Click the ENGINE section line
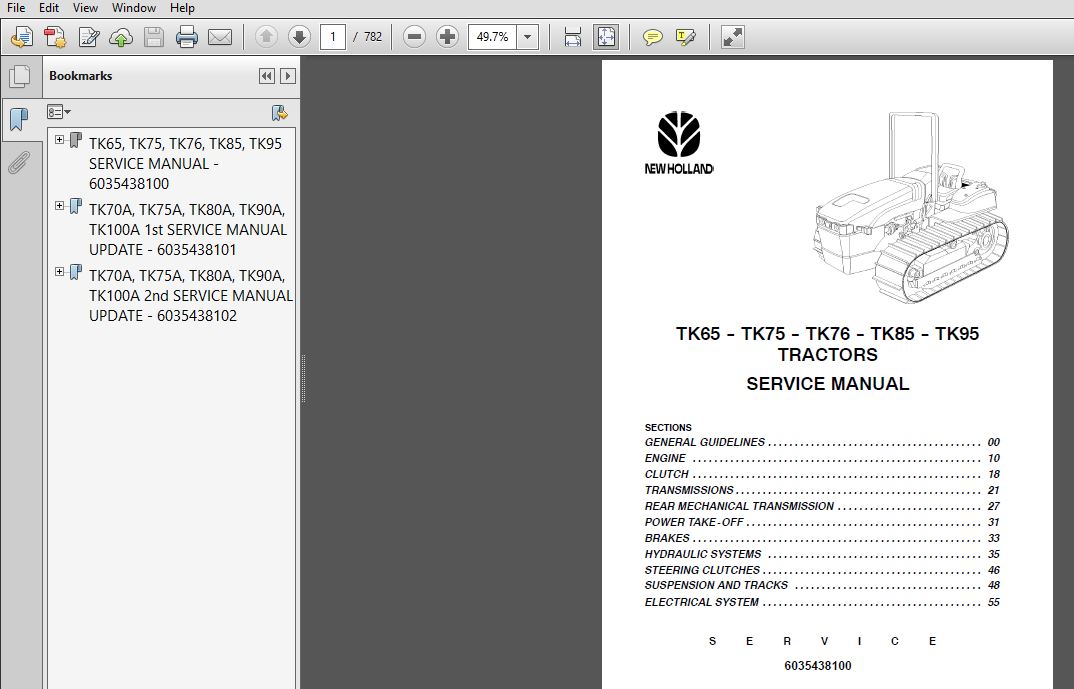 coord(822,458)
